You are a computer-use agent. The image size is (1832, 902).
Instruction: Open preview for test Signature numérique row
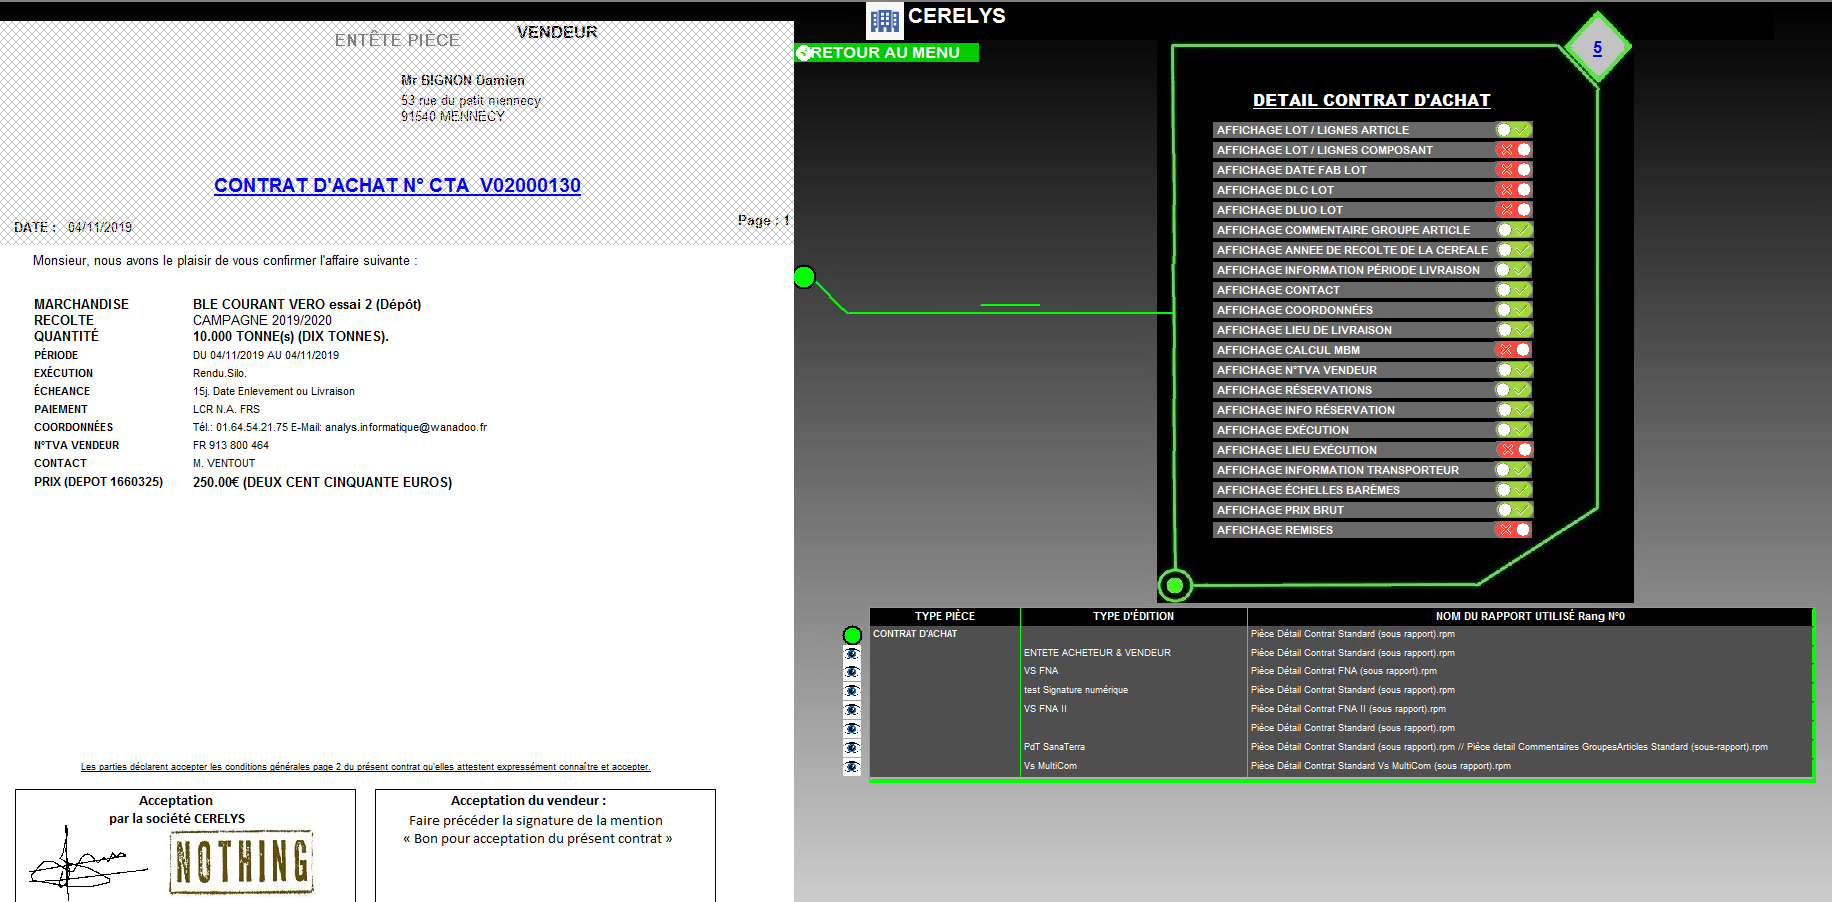(x=851, y=689)
